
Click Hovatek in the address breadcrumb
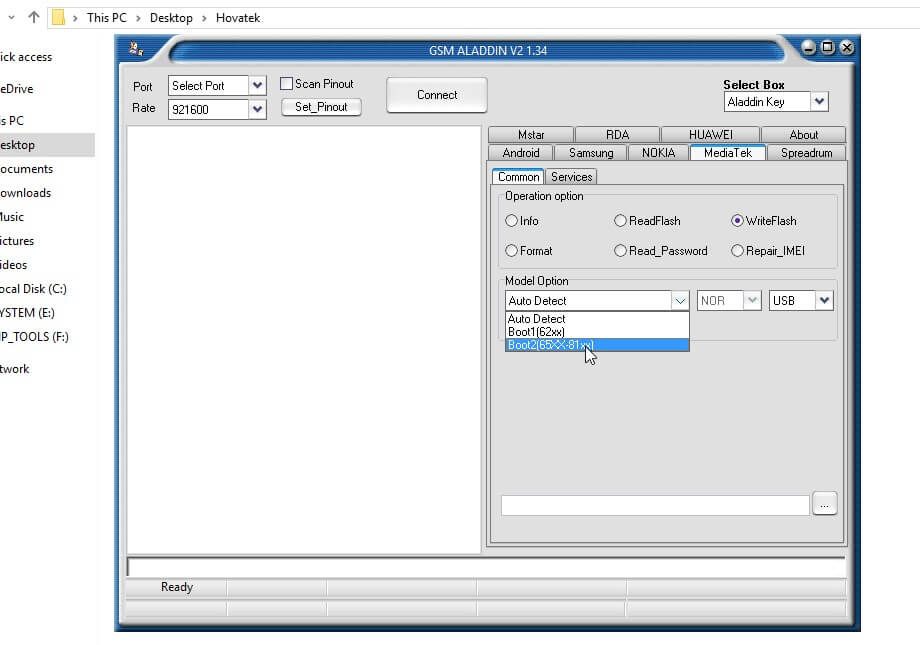(238, 18)
